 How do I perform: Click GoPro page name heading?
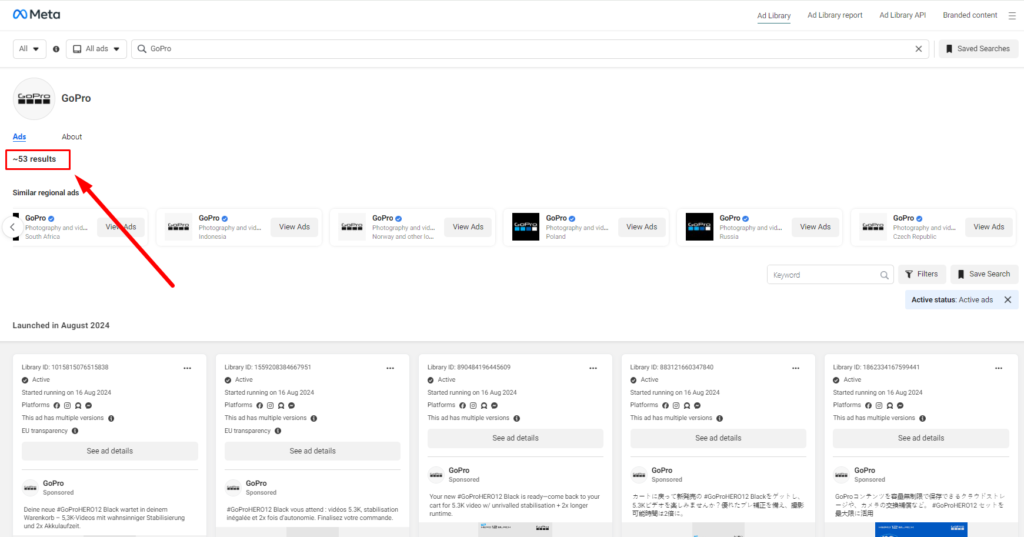pyautogui.click(x=76, y=98)
